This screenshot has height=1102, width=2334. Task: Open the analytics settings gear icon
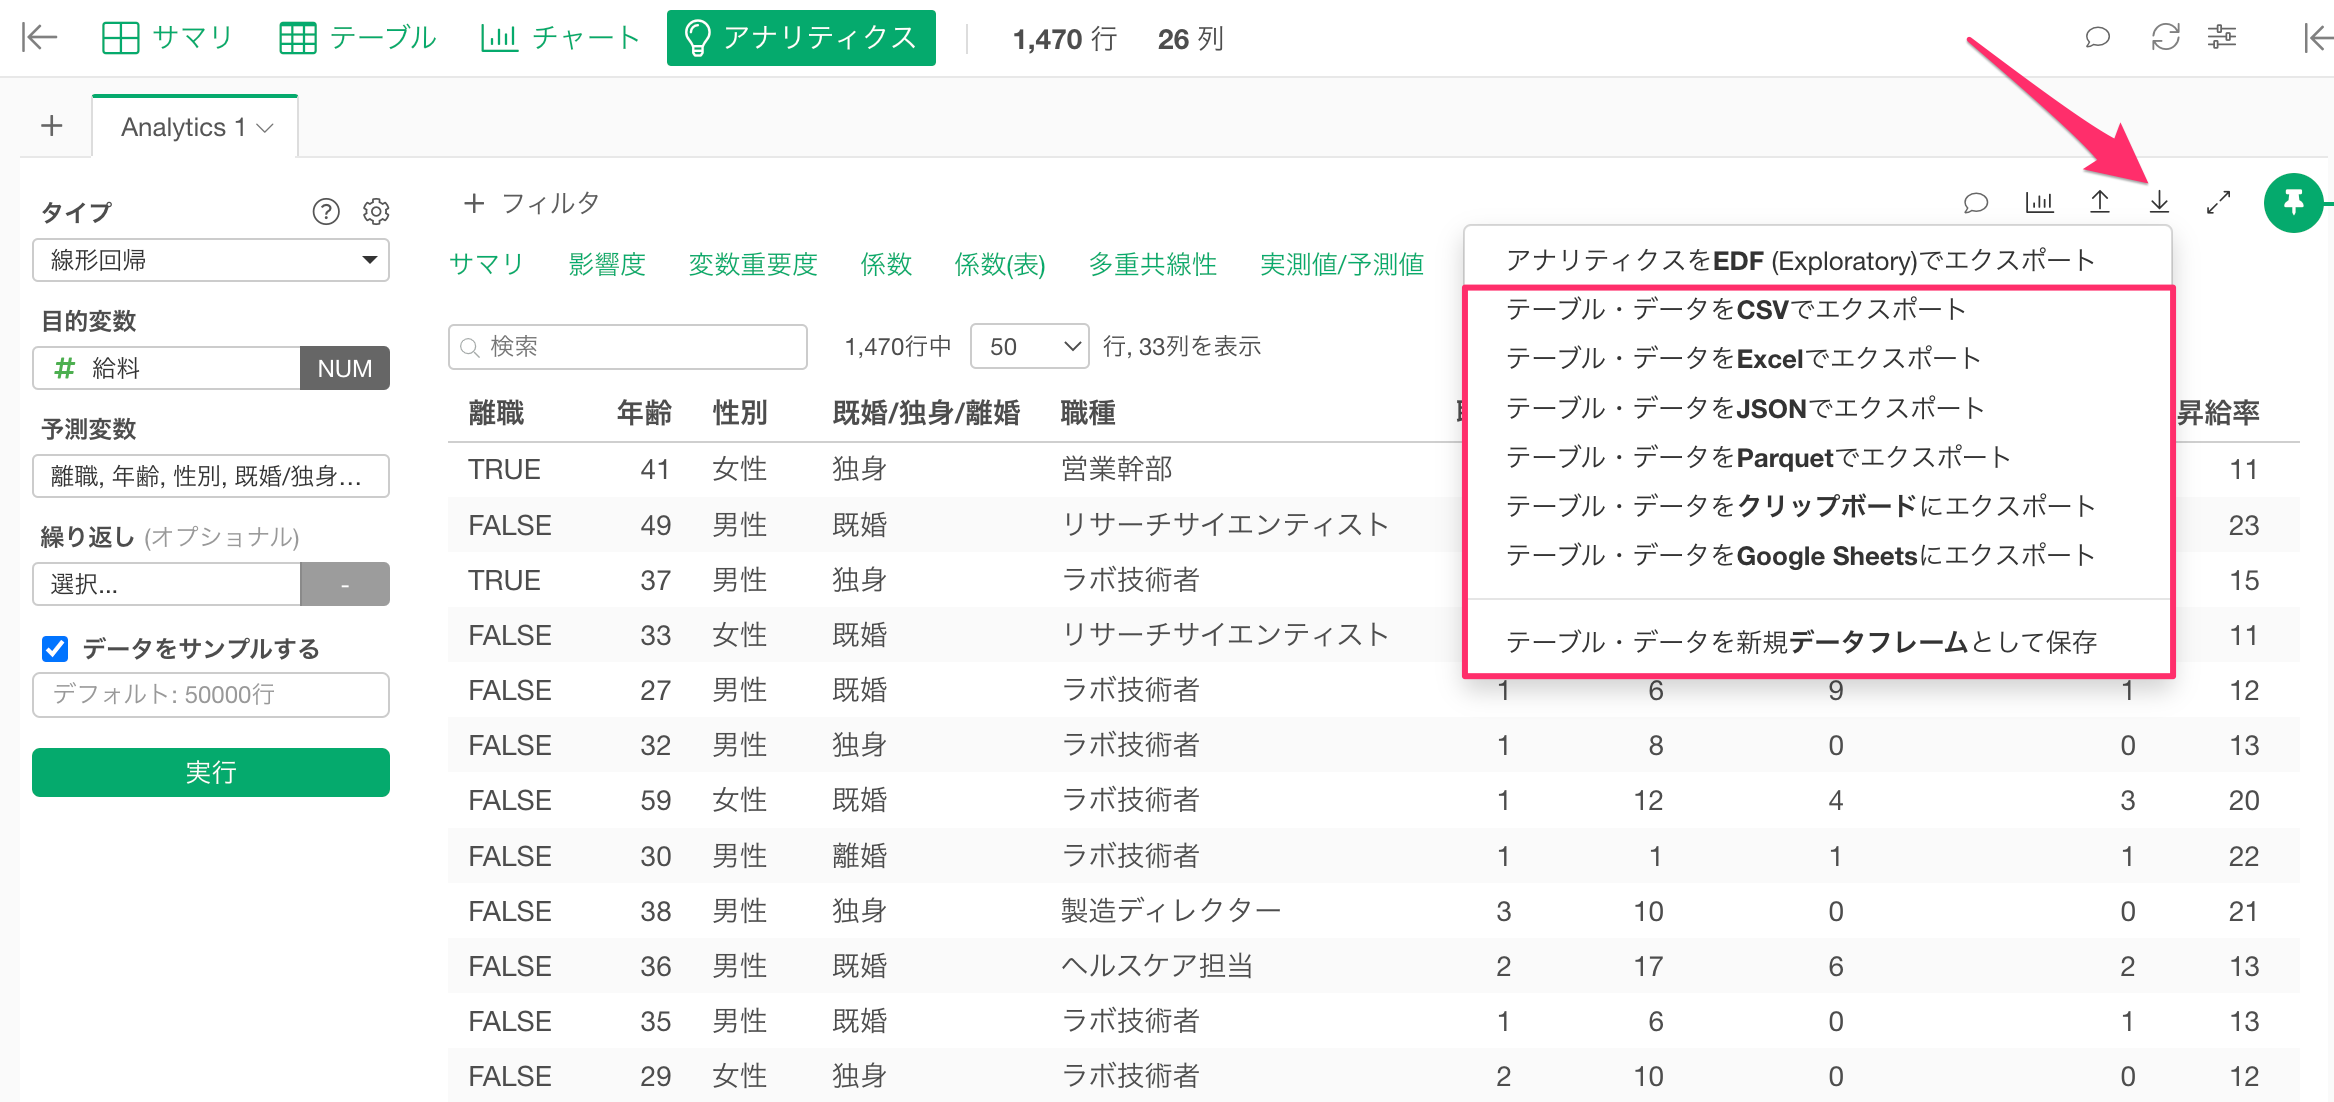376,211
